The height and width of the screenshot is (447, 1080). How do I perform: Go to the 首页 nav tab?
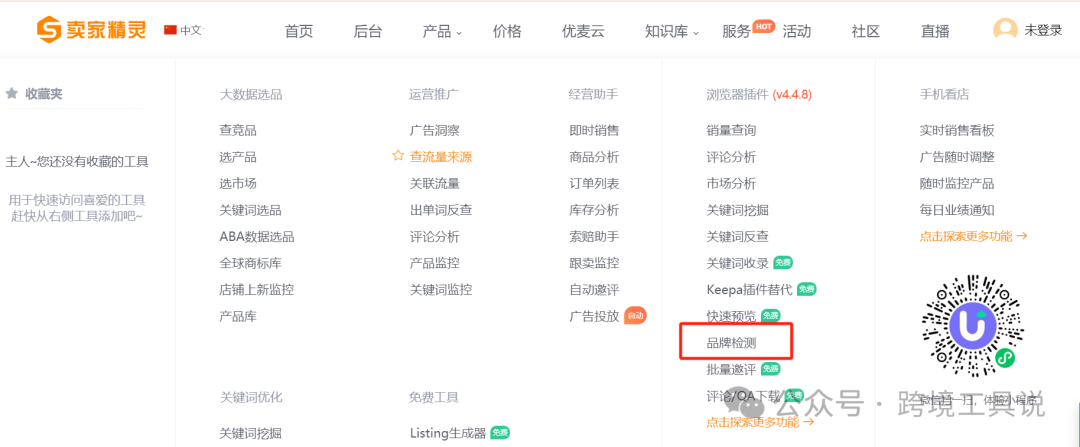[299, 31]
